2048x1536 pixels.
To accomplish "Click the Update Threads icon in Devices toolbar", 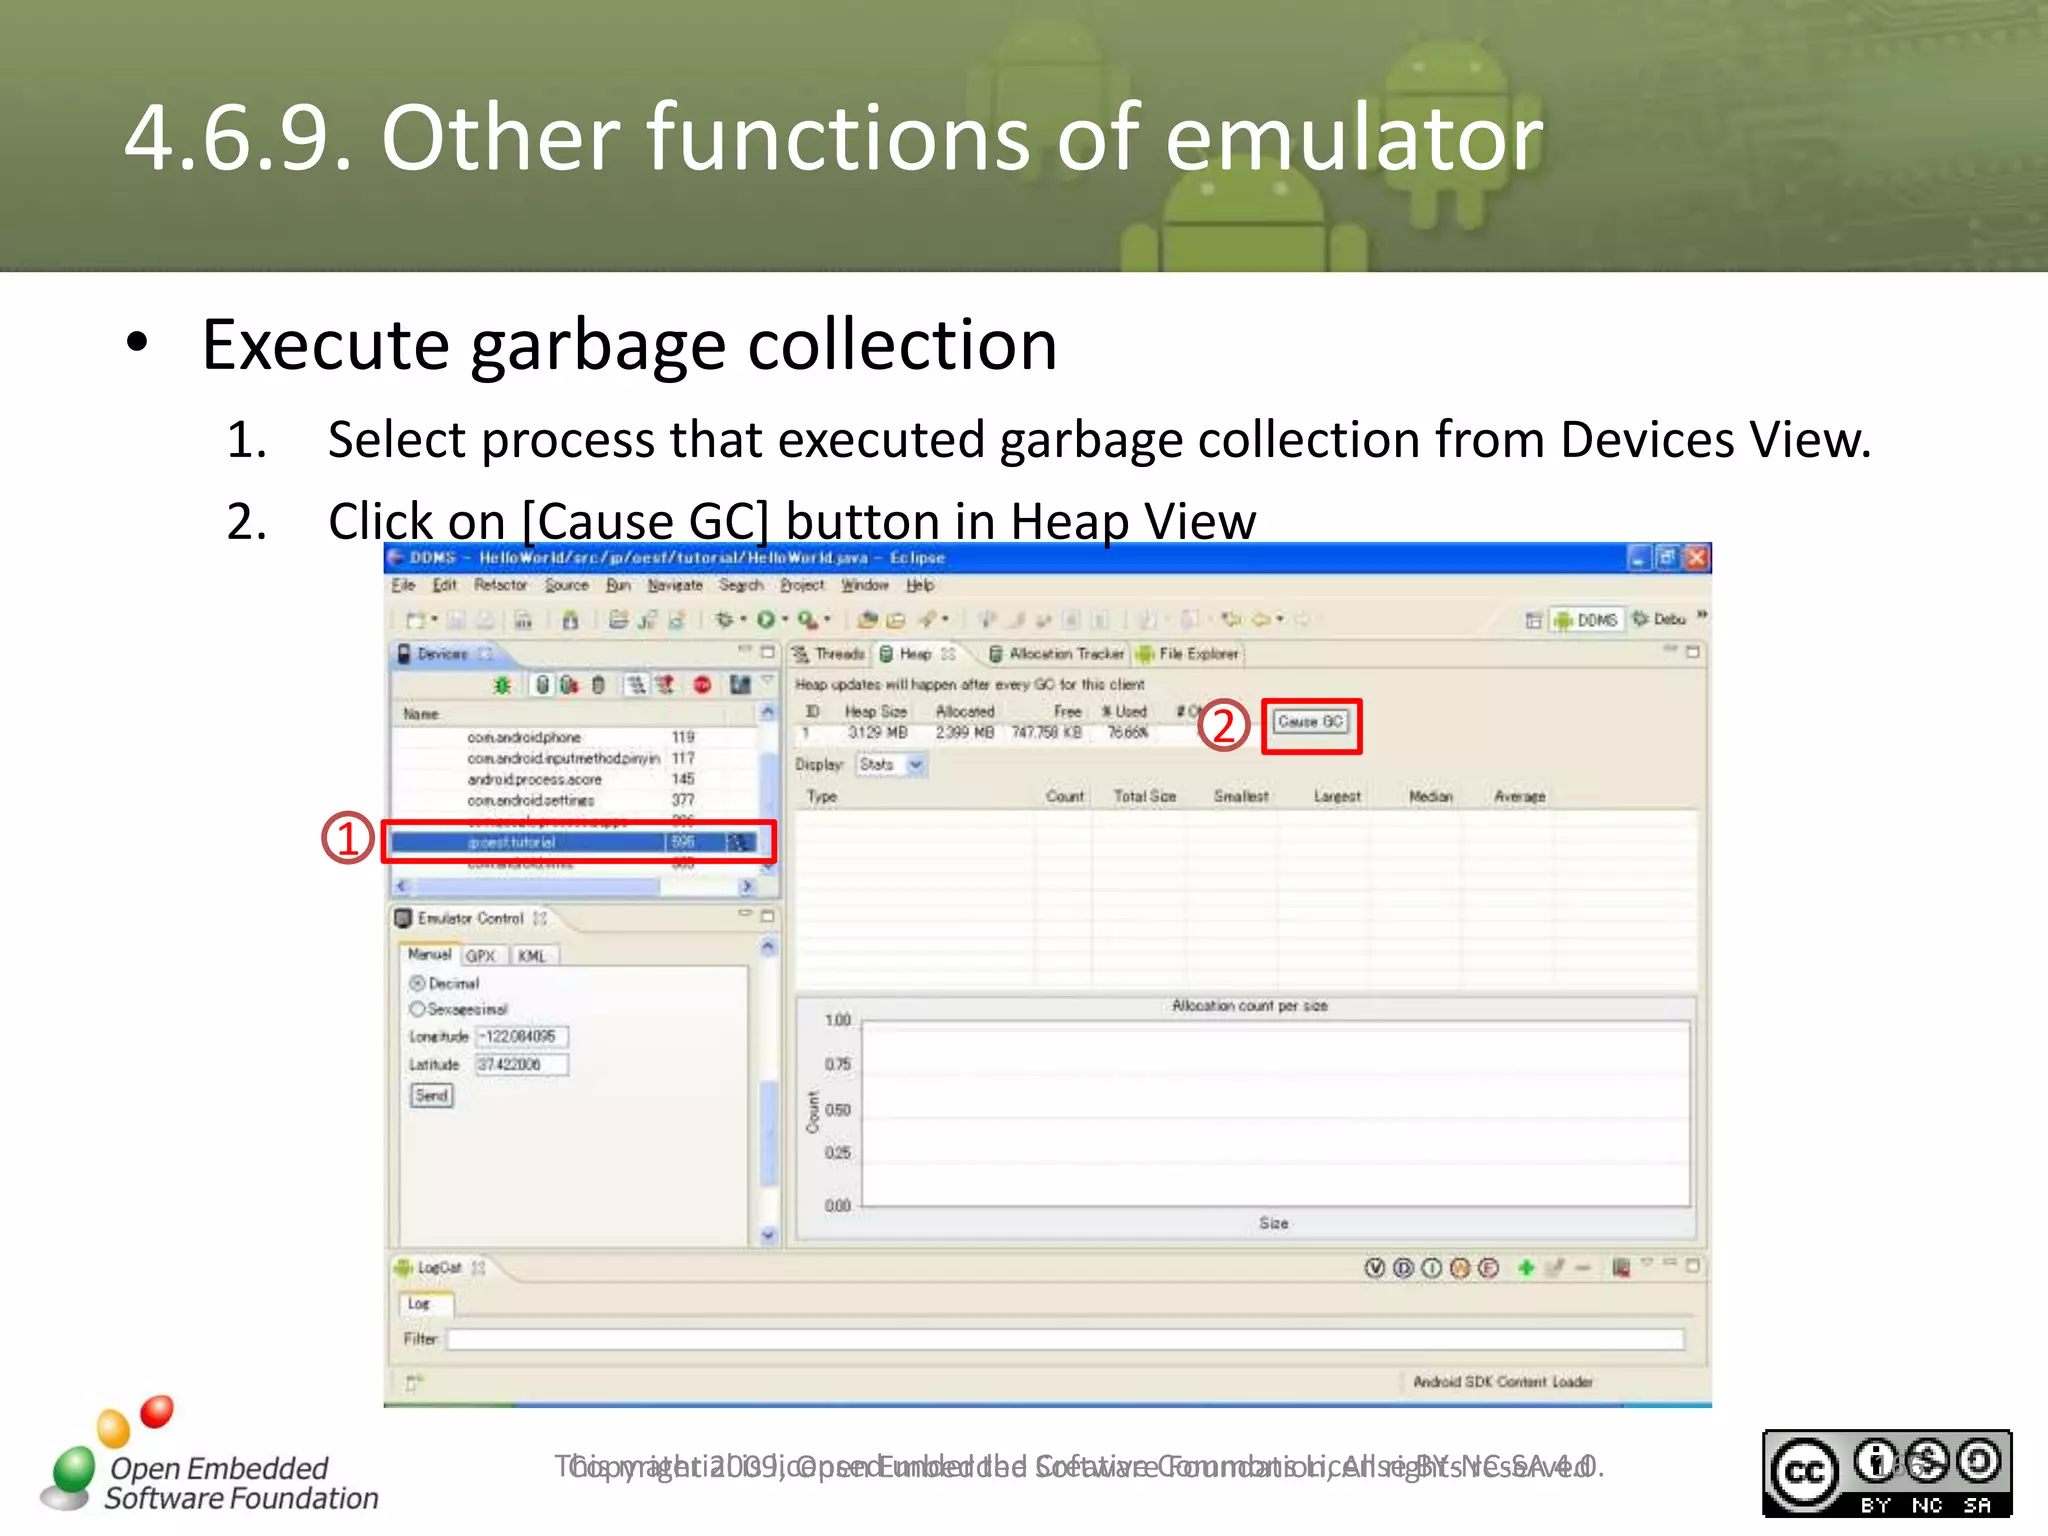I will tap(636, 685).
